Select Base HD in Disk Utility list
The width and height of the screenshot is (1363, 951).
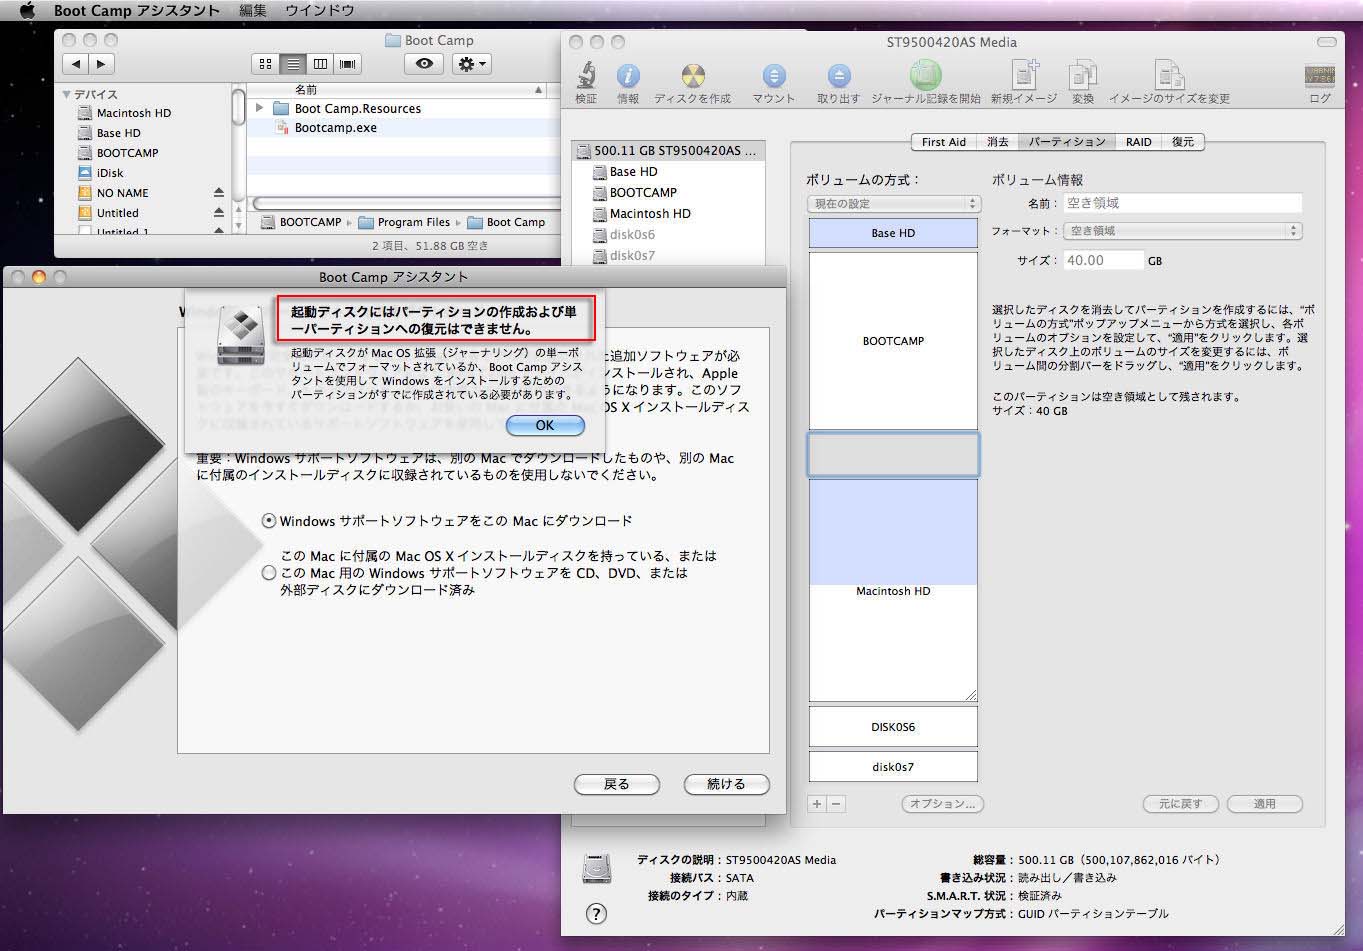[x=633, y=171]
